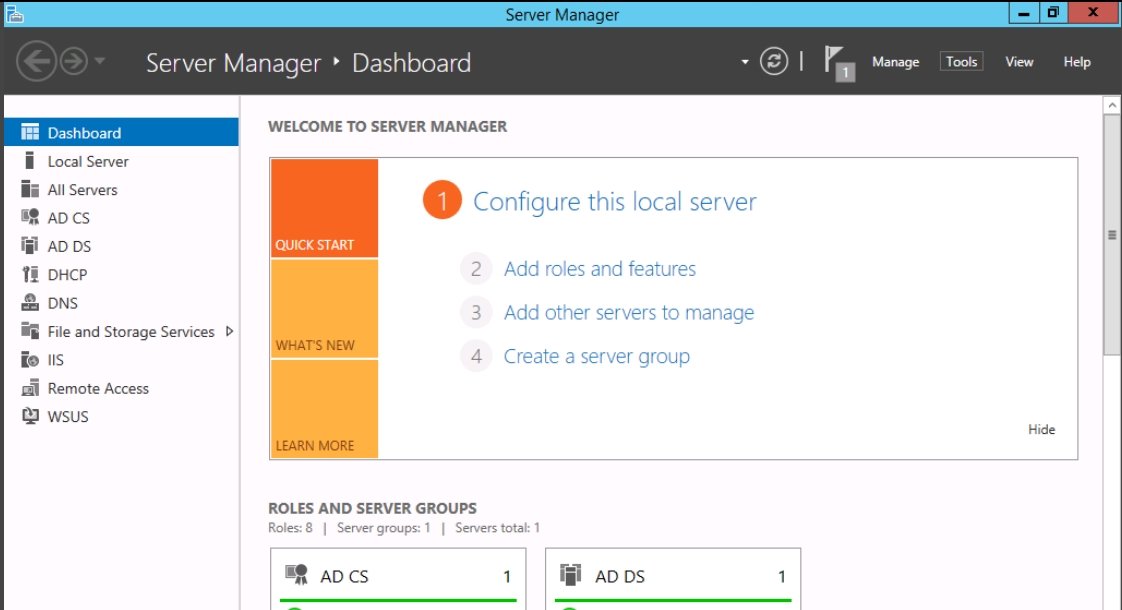This screenshot has height=610, width=1122.
Task: Click the AD DS sidebar icon
Action: [30, 246]
